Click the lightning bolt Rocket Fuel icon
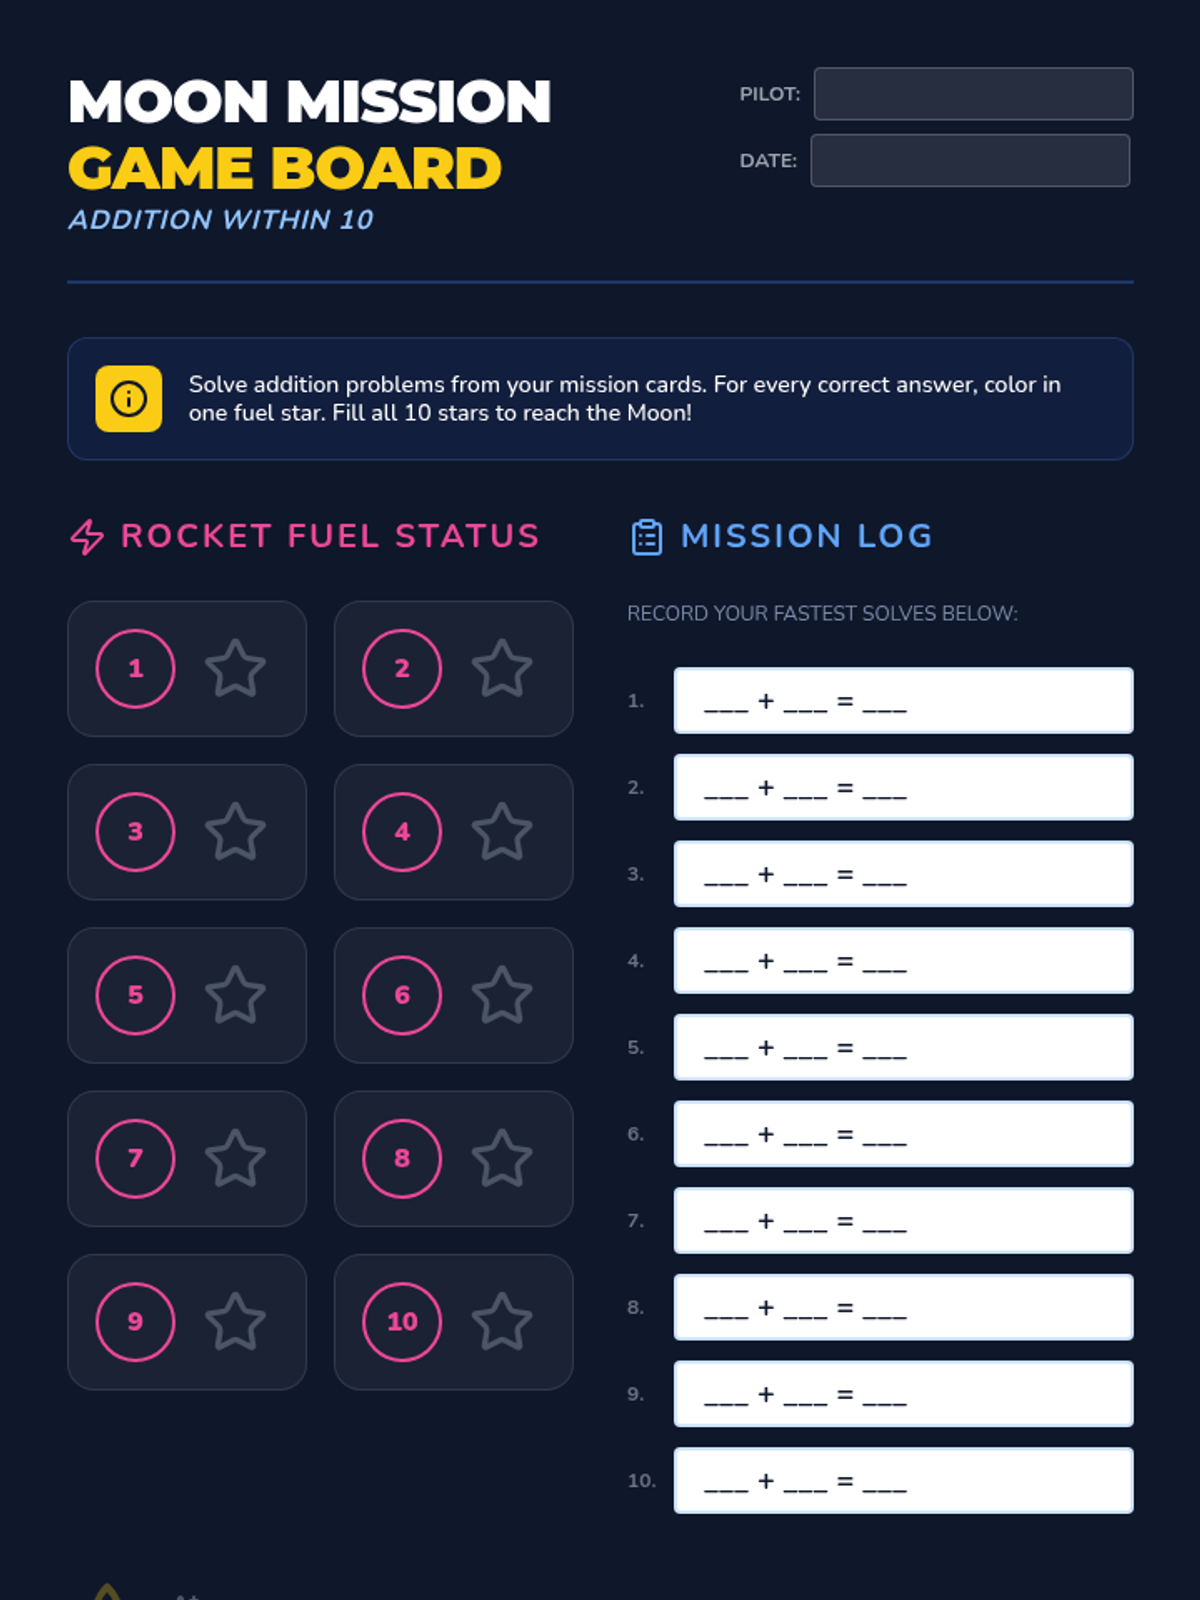 pyautogui.click(x=87, y=537)
